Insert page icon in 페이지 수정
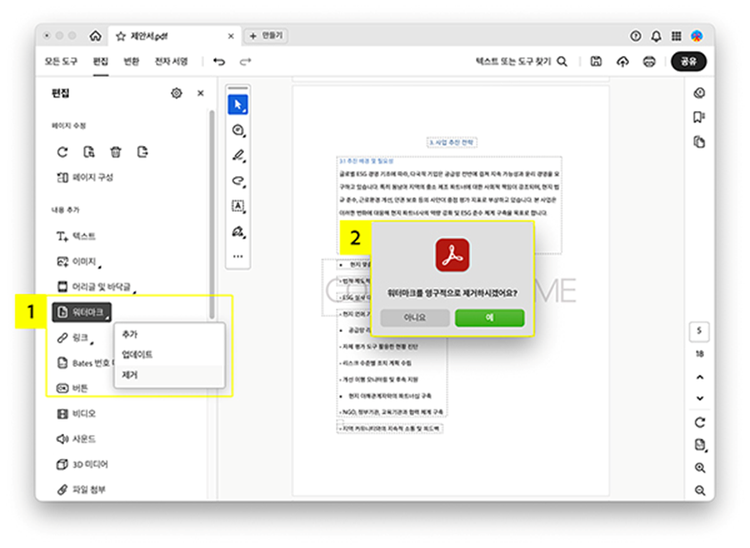 point(143,152)
